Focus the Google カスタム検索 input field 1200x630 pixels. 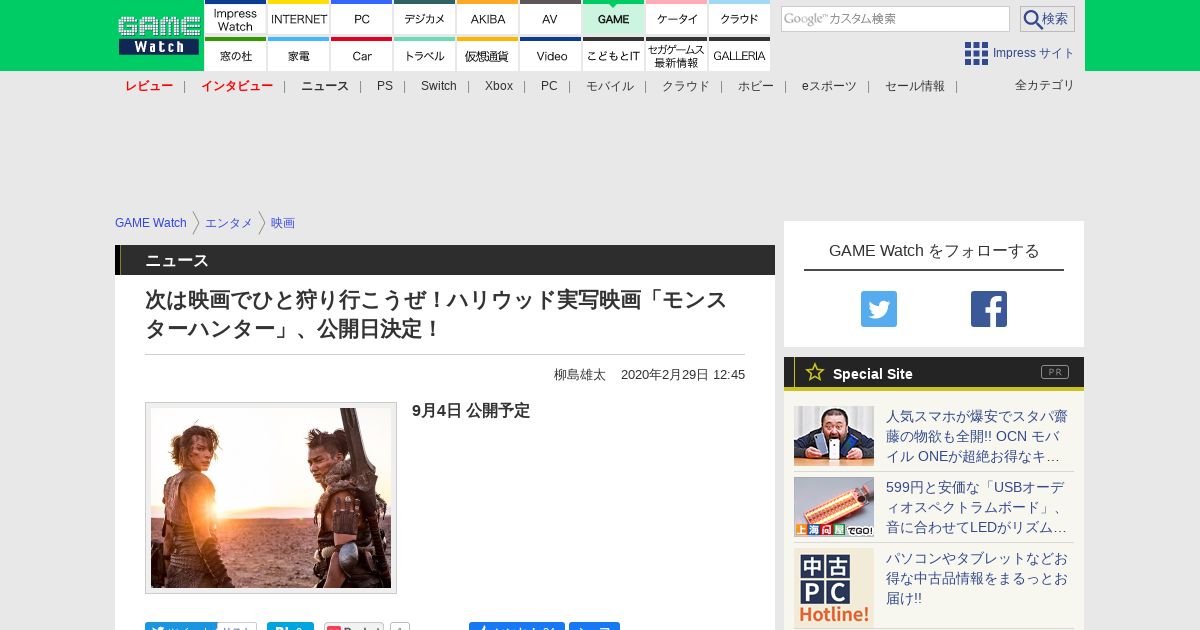895,19
